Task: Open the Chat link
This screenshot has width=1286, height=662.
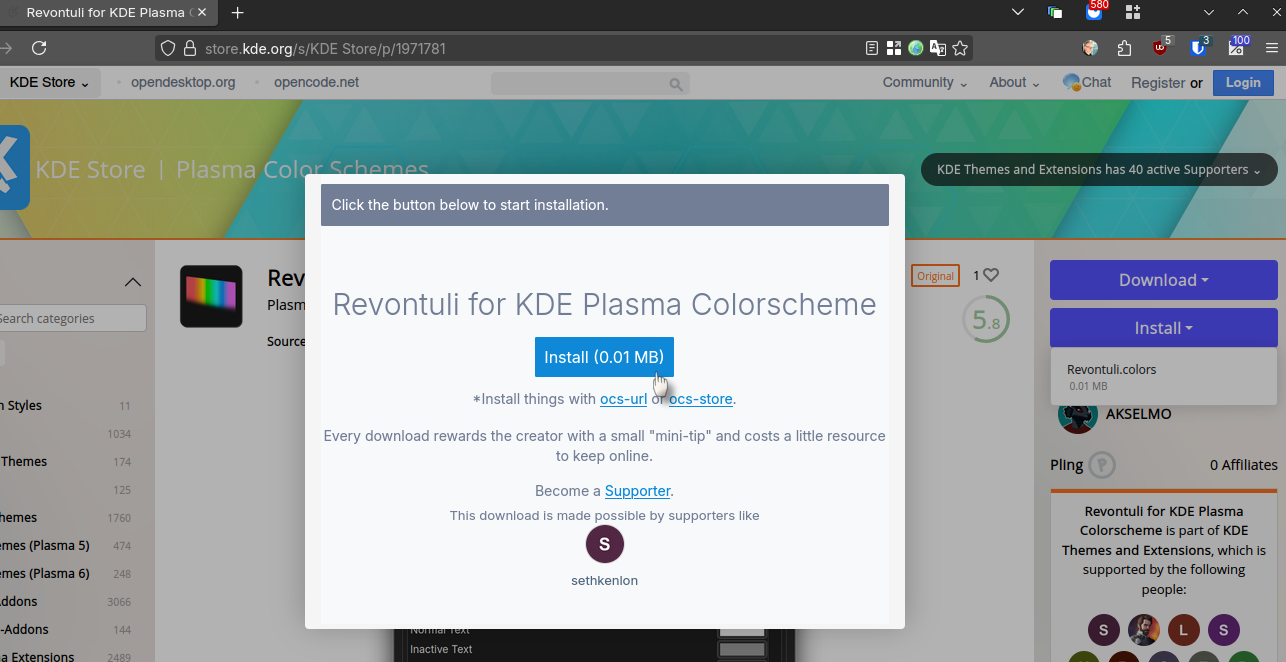Action: (1087, 83)
